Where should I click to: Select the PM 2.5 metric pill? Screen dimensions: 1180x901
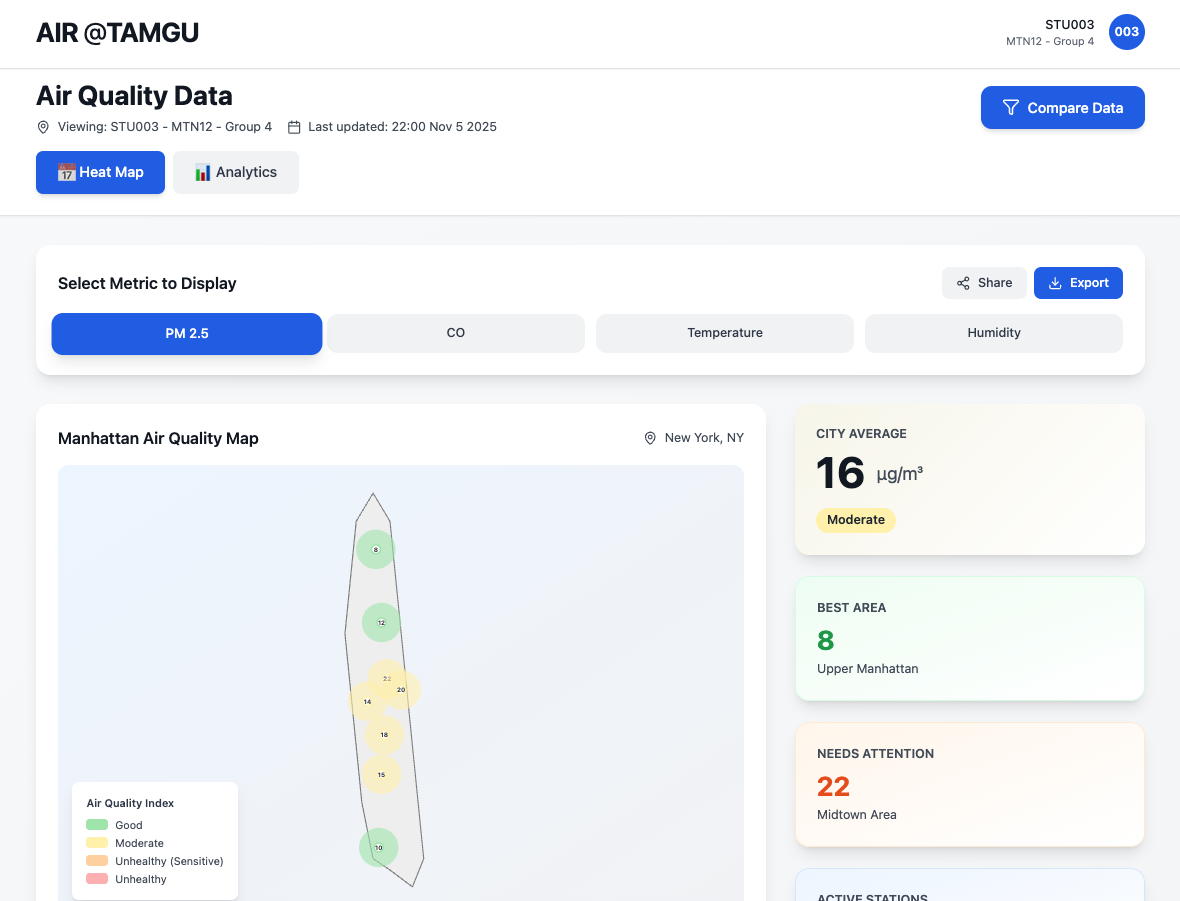(186, 333)
